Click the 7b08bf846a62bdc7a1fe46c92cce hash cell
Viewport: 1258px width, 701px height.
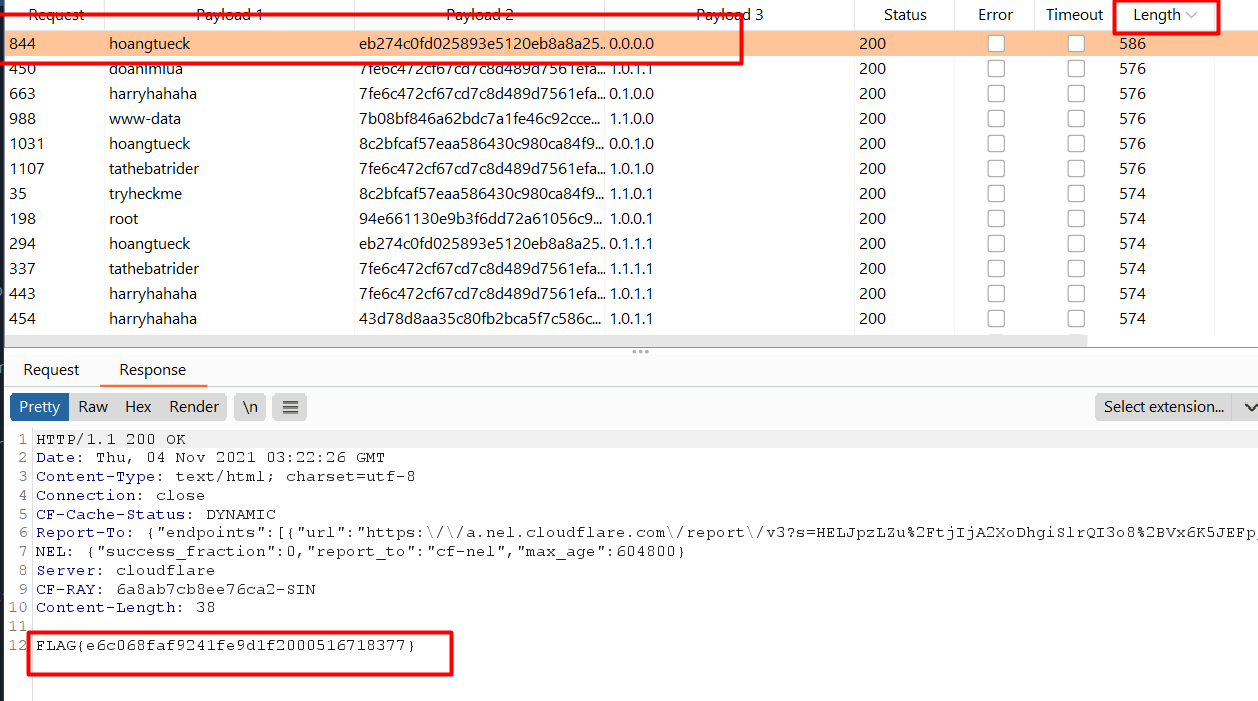[482, 119]
